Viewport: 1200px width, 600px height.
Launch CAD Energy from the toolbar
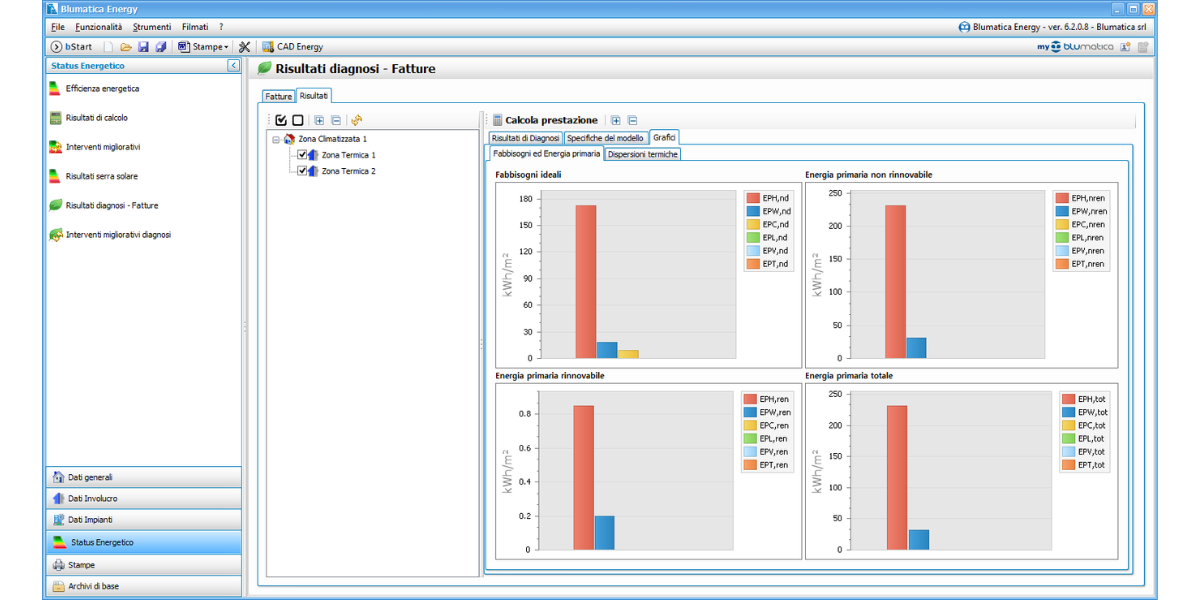point(292,47)
